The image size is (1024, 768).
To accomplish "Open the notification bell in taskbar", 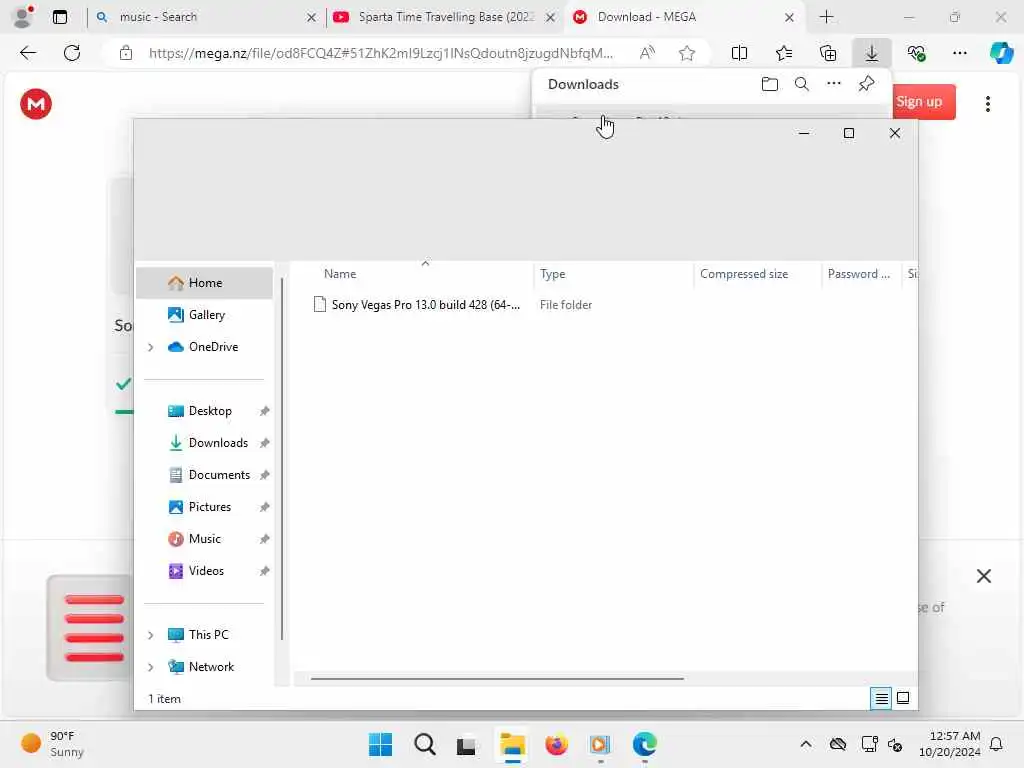I will click(x=997, y=744).
